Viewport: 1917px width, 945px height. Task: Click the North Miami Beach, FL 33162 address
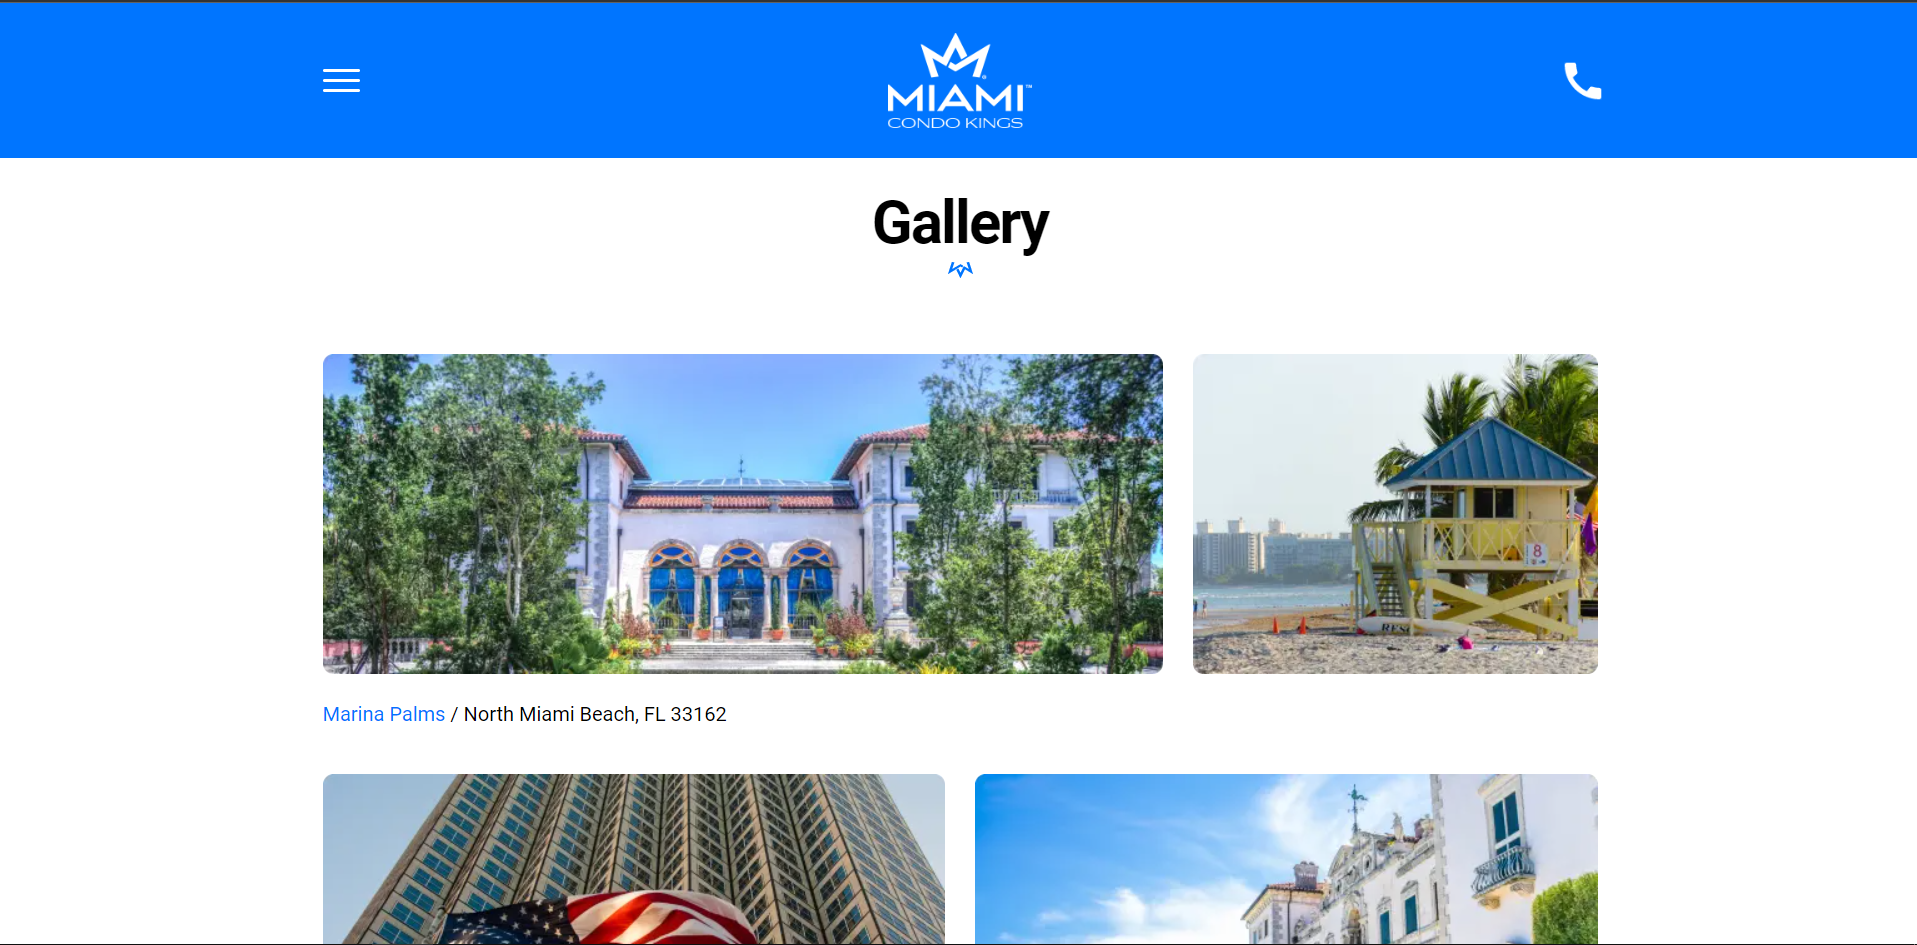(x=595, y=714)
